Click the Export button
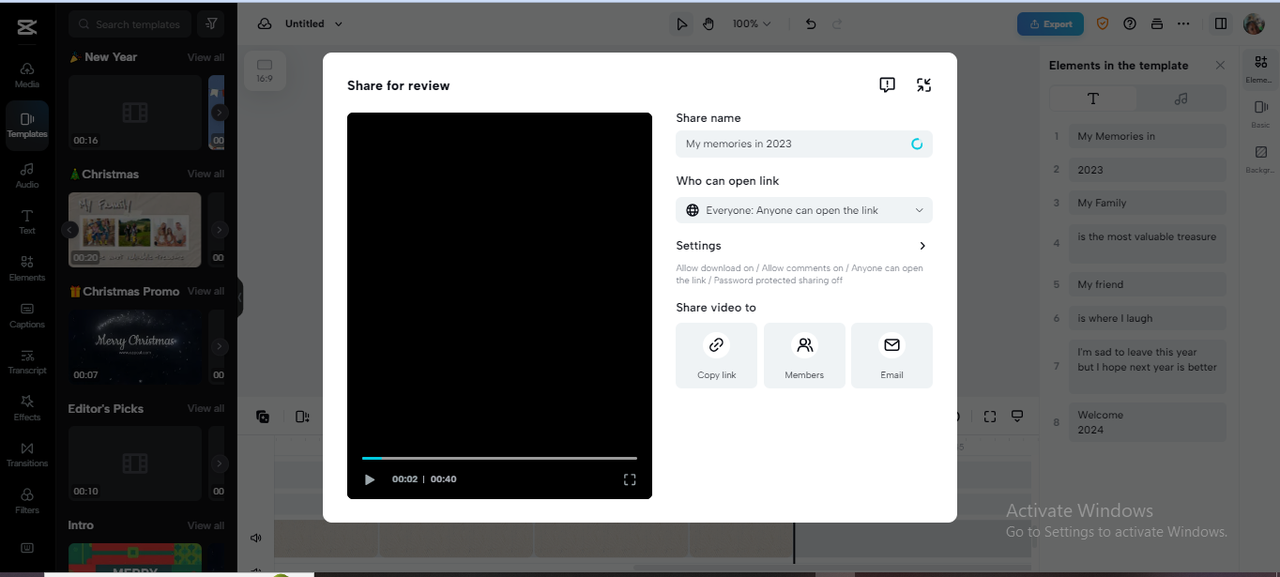The width and height of the screenshot is (1280, 577). coord(1050,24)
